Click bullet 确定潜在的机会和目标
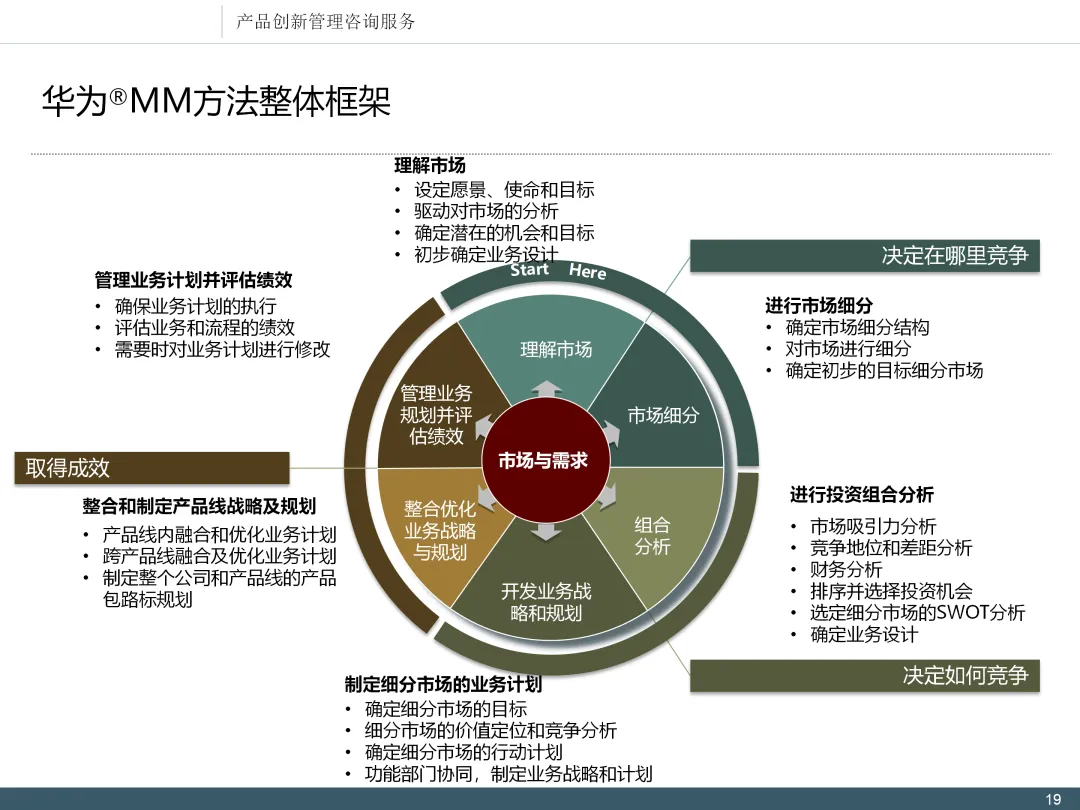The height and width of the screenshot is (810, 1080). tap(503, 233)
